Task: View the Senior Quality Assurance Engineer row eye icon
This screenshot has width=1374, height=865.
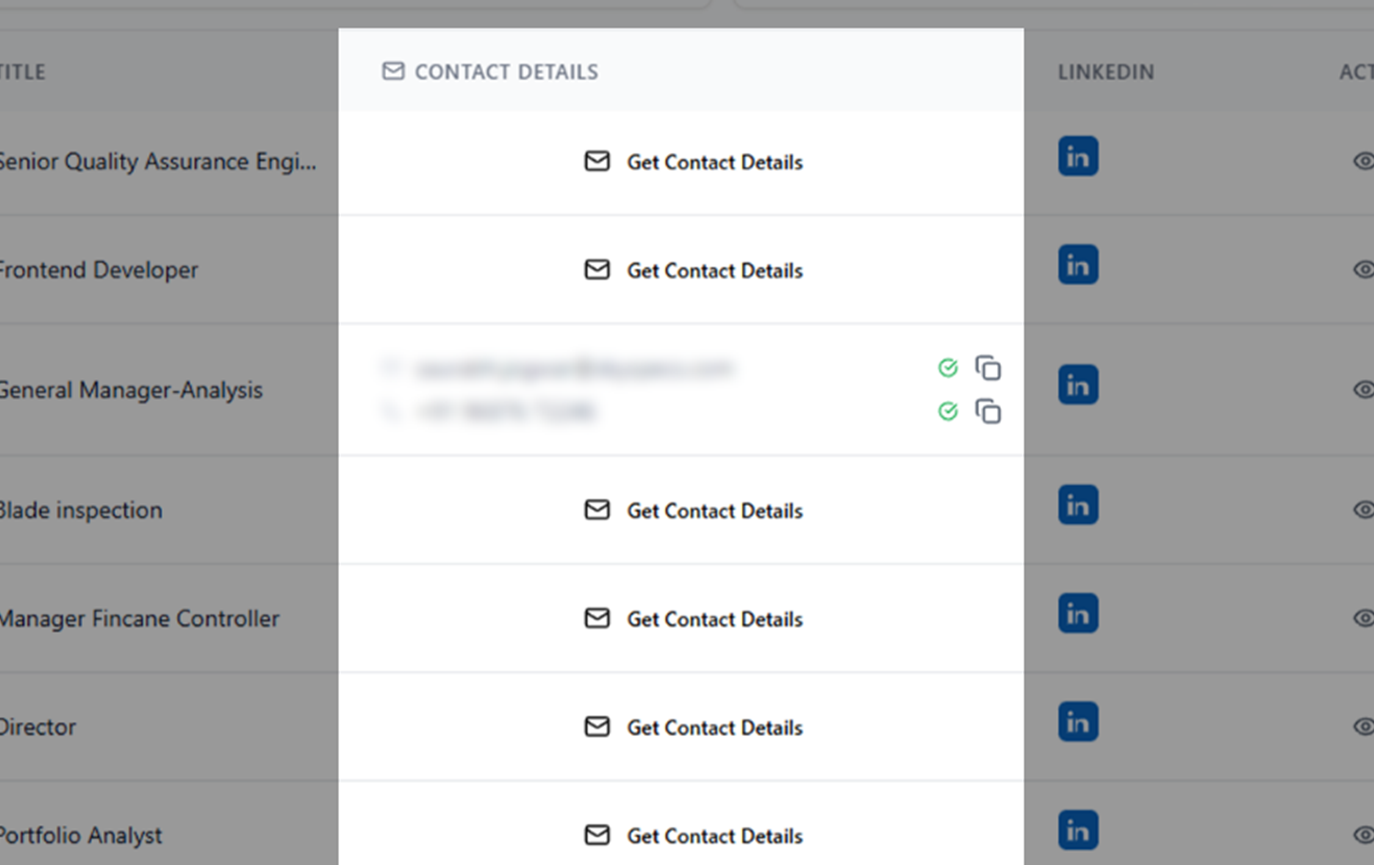Action: coord(1362,161)
